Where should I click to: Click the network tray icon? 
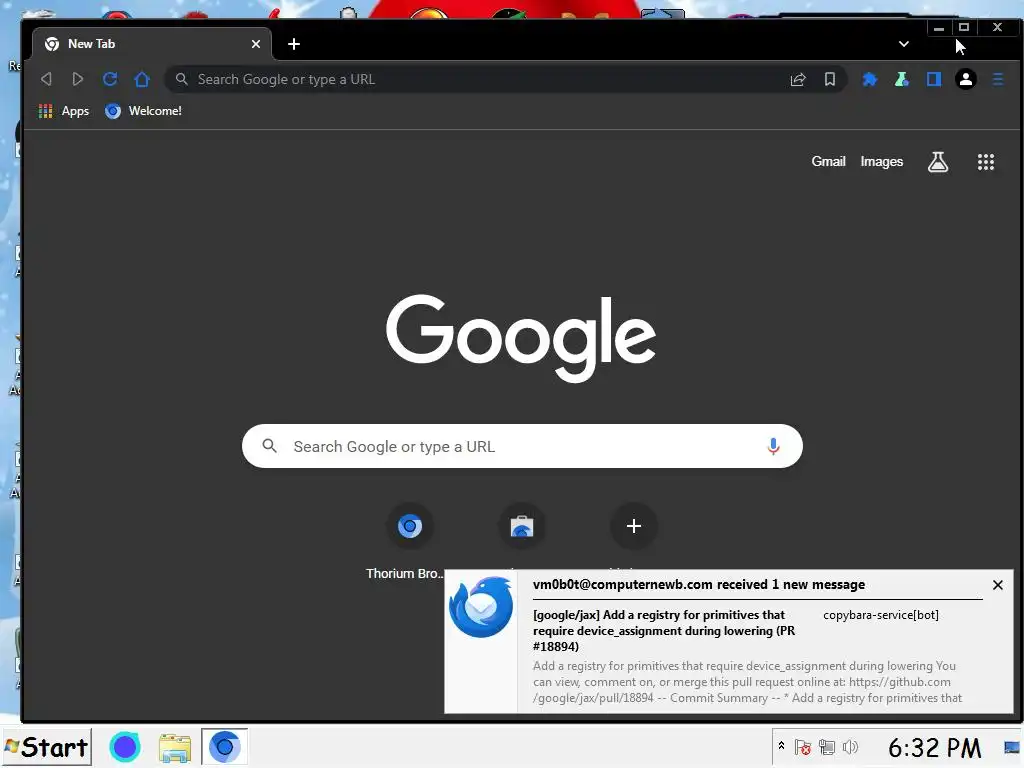click(827, 747)
